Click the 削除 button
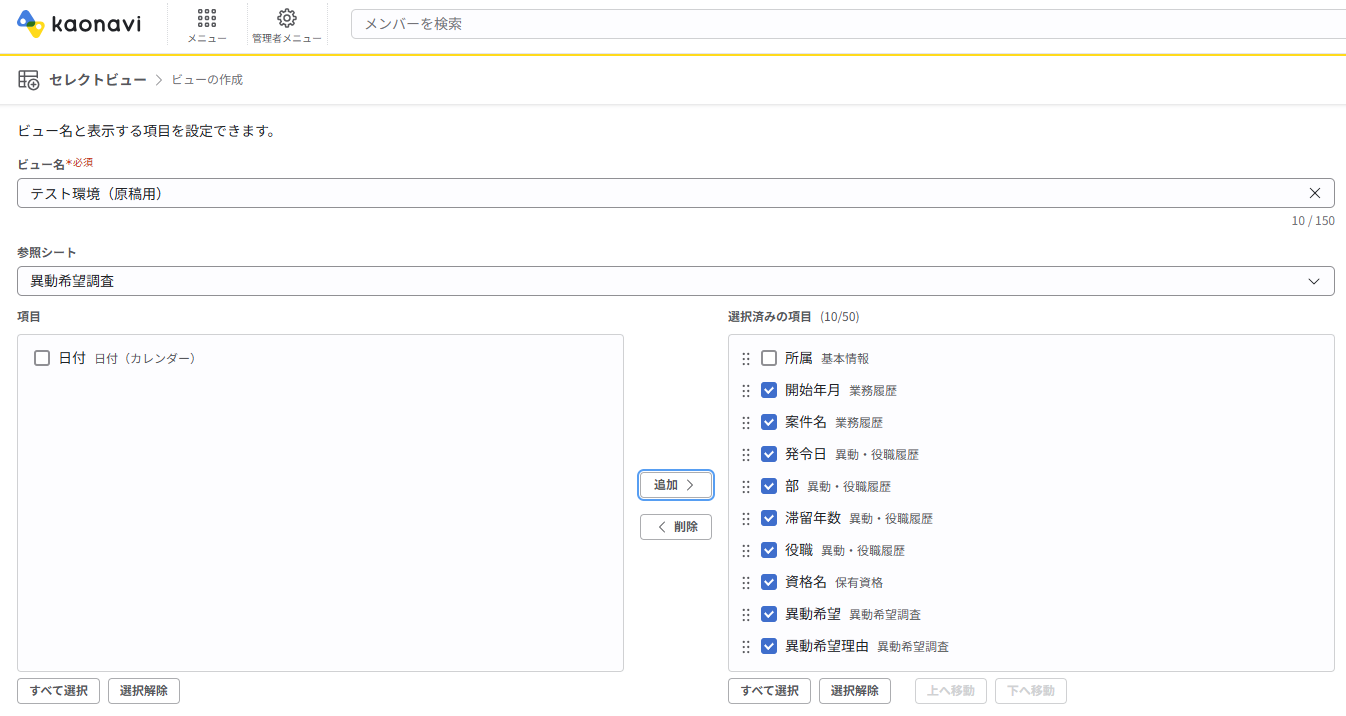 [x=676, y=527]
